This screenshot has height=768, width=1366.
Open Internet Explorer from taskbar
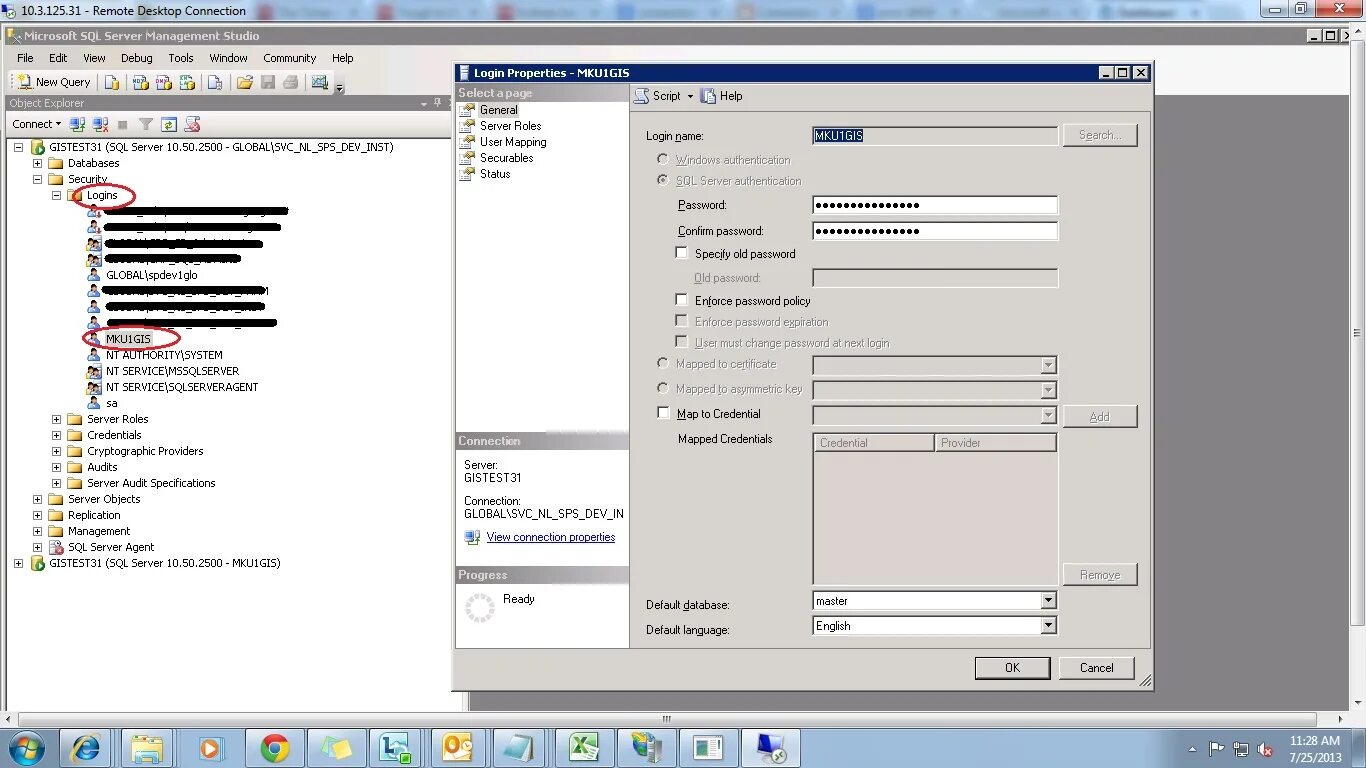point(87,748)
